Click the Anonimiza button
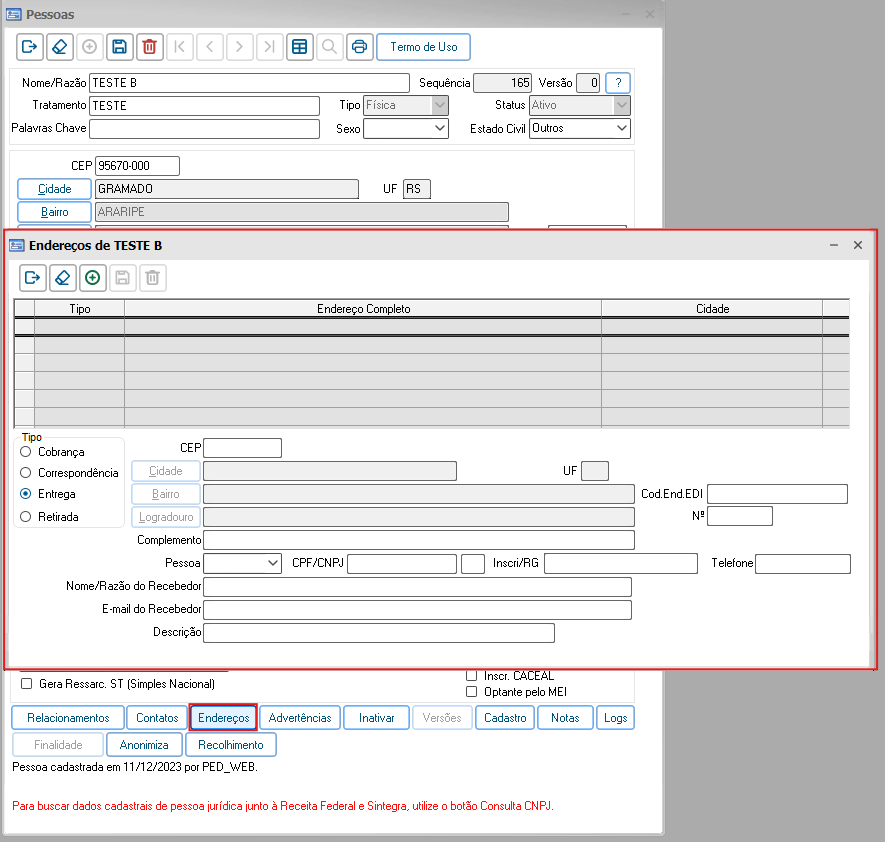This screenshot has height=842, width=885. pos(144,745)
